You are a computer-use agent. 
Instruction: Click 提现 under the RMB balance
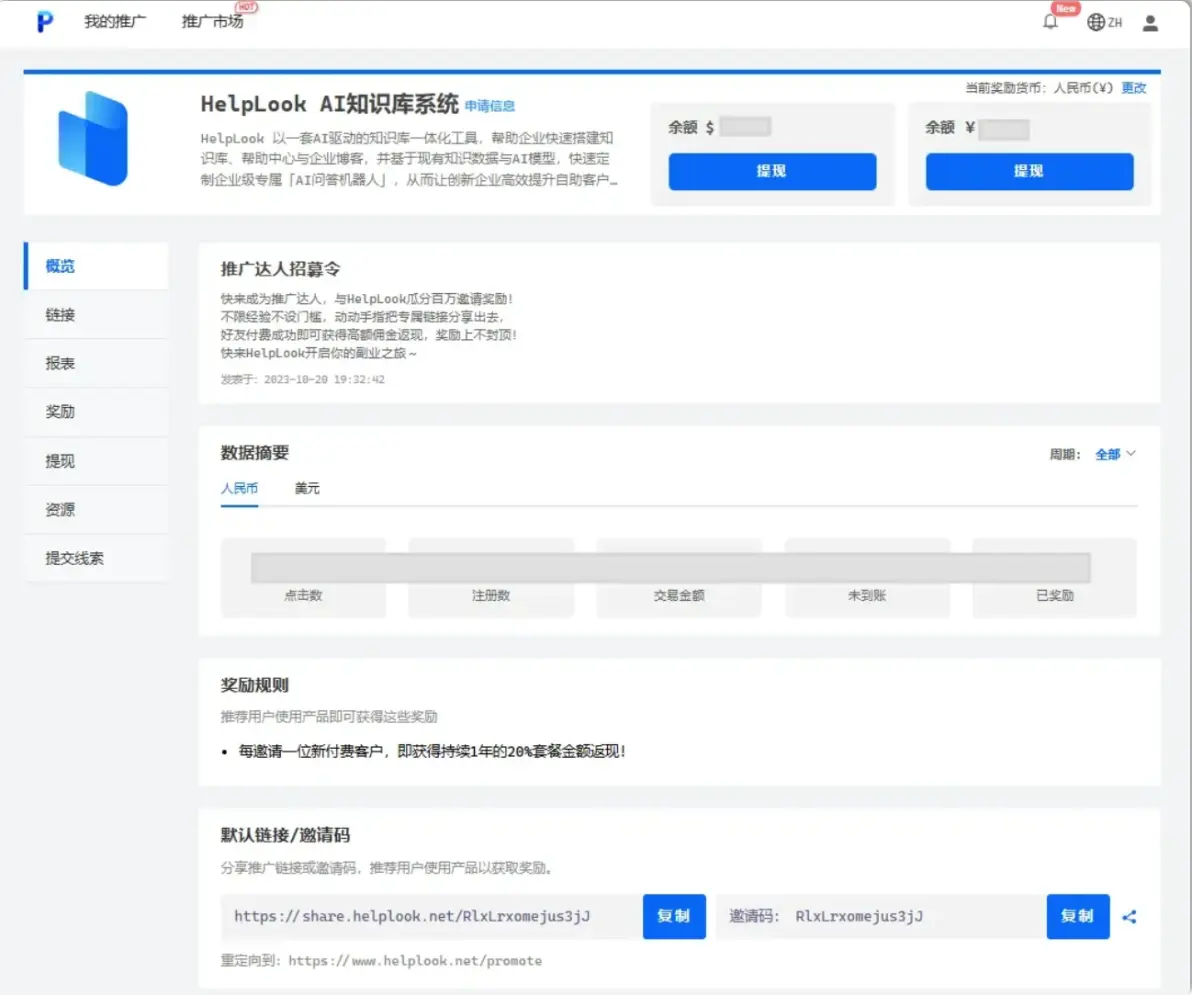1029,171
